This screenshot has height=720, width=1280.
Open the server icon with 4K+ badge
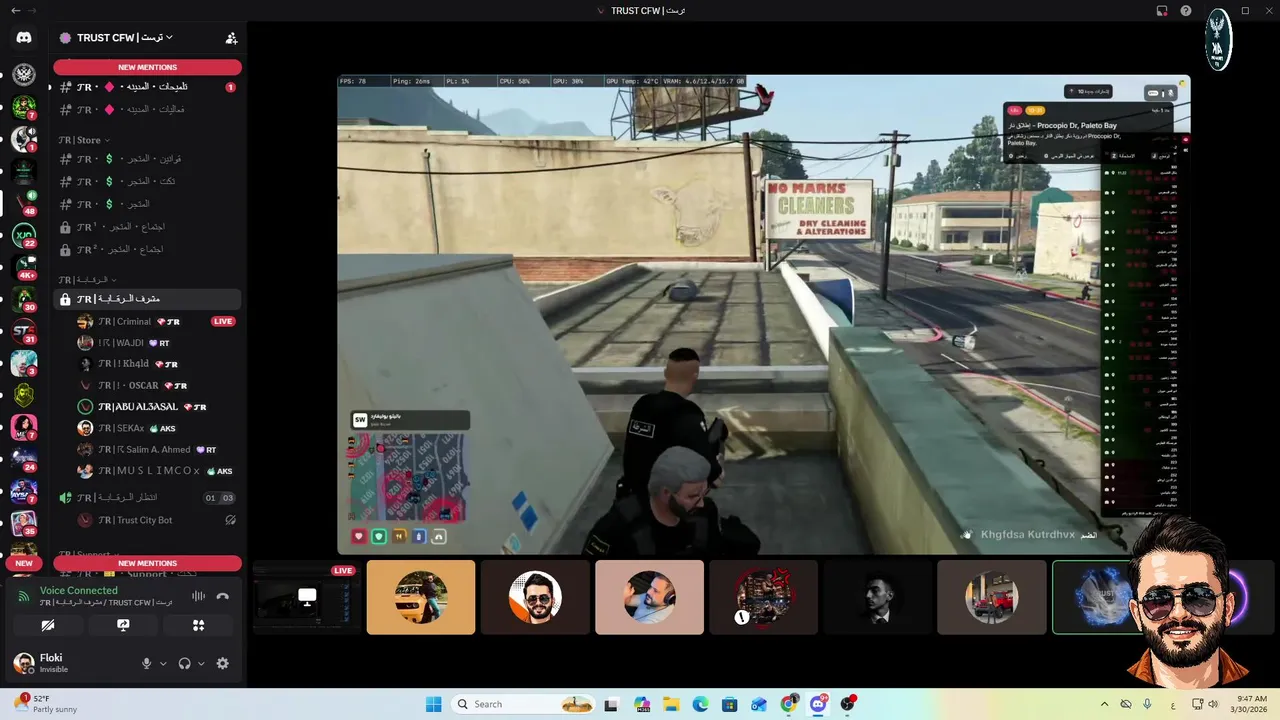pos(24,268)
